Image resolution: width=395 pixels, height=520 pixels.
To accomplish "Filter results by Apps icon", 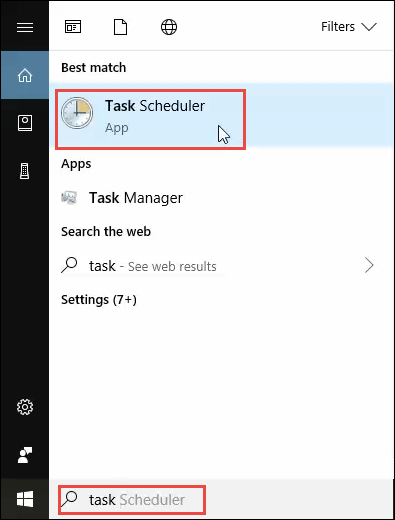I will click(73, 27).
